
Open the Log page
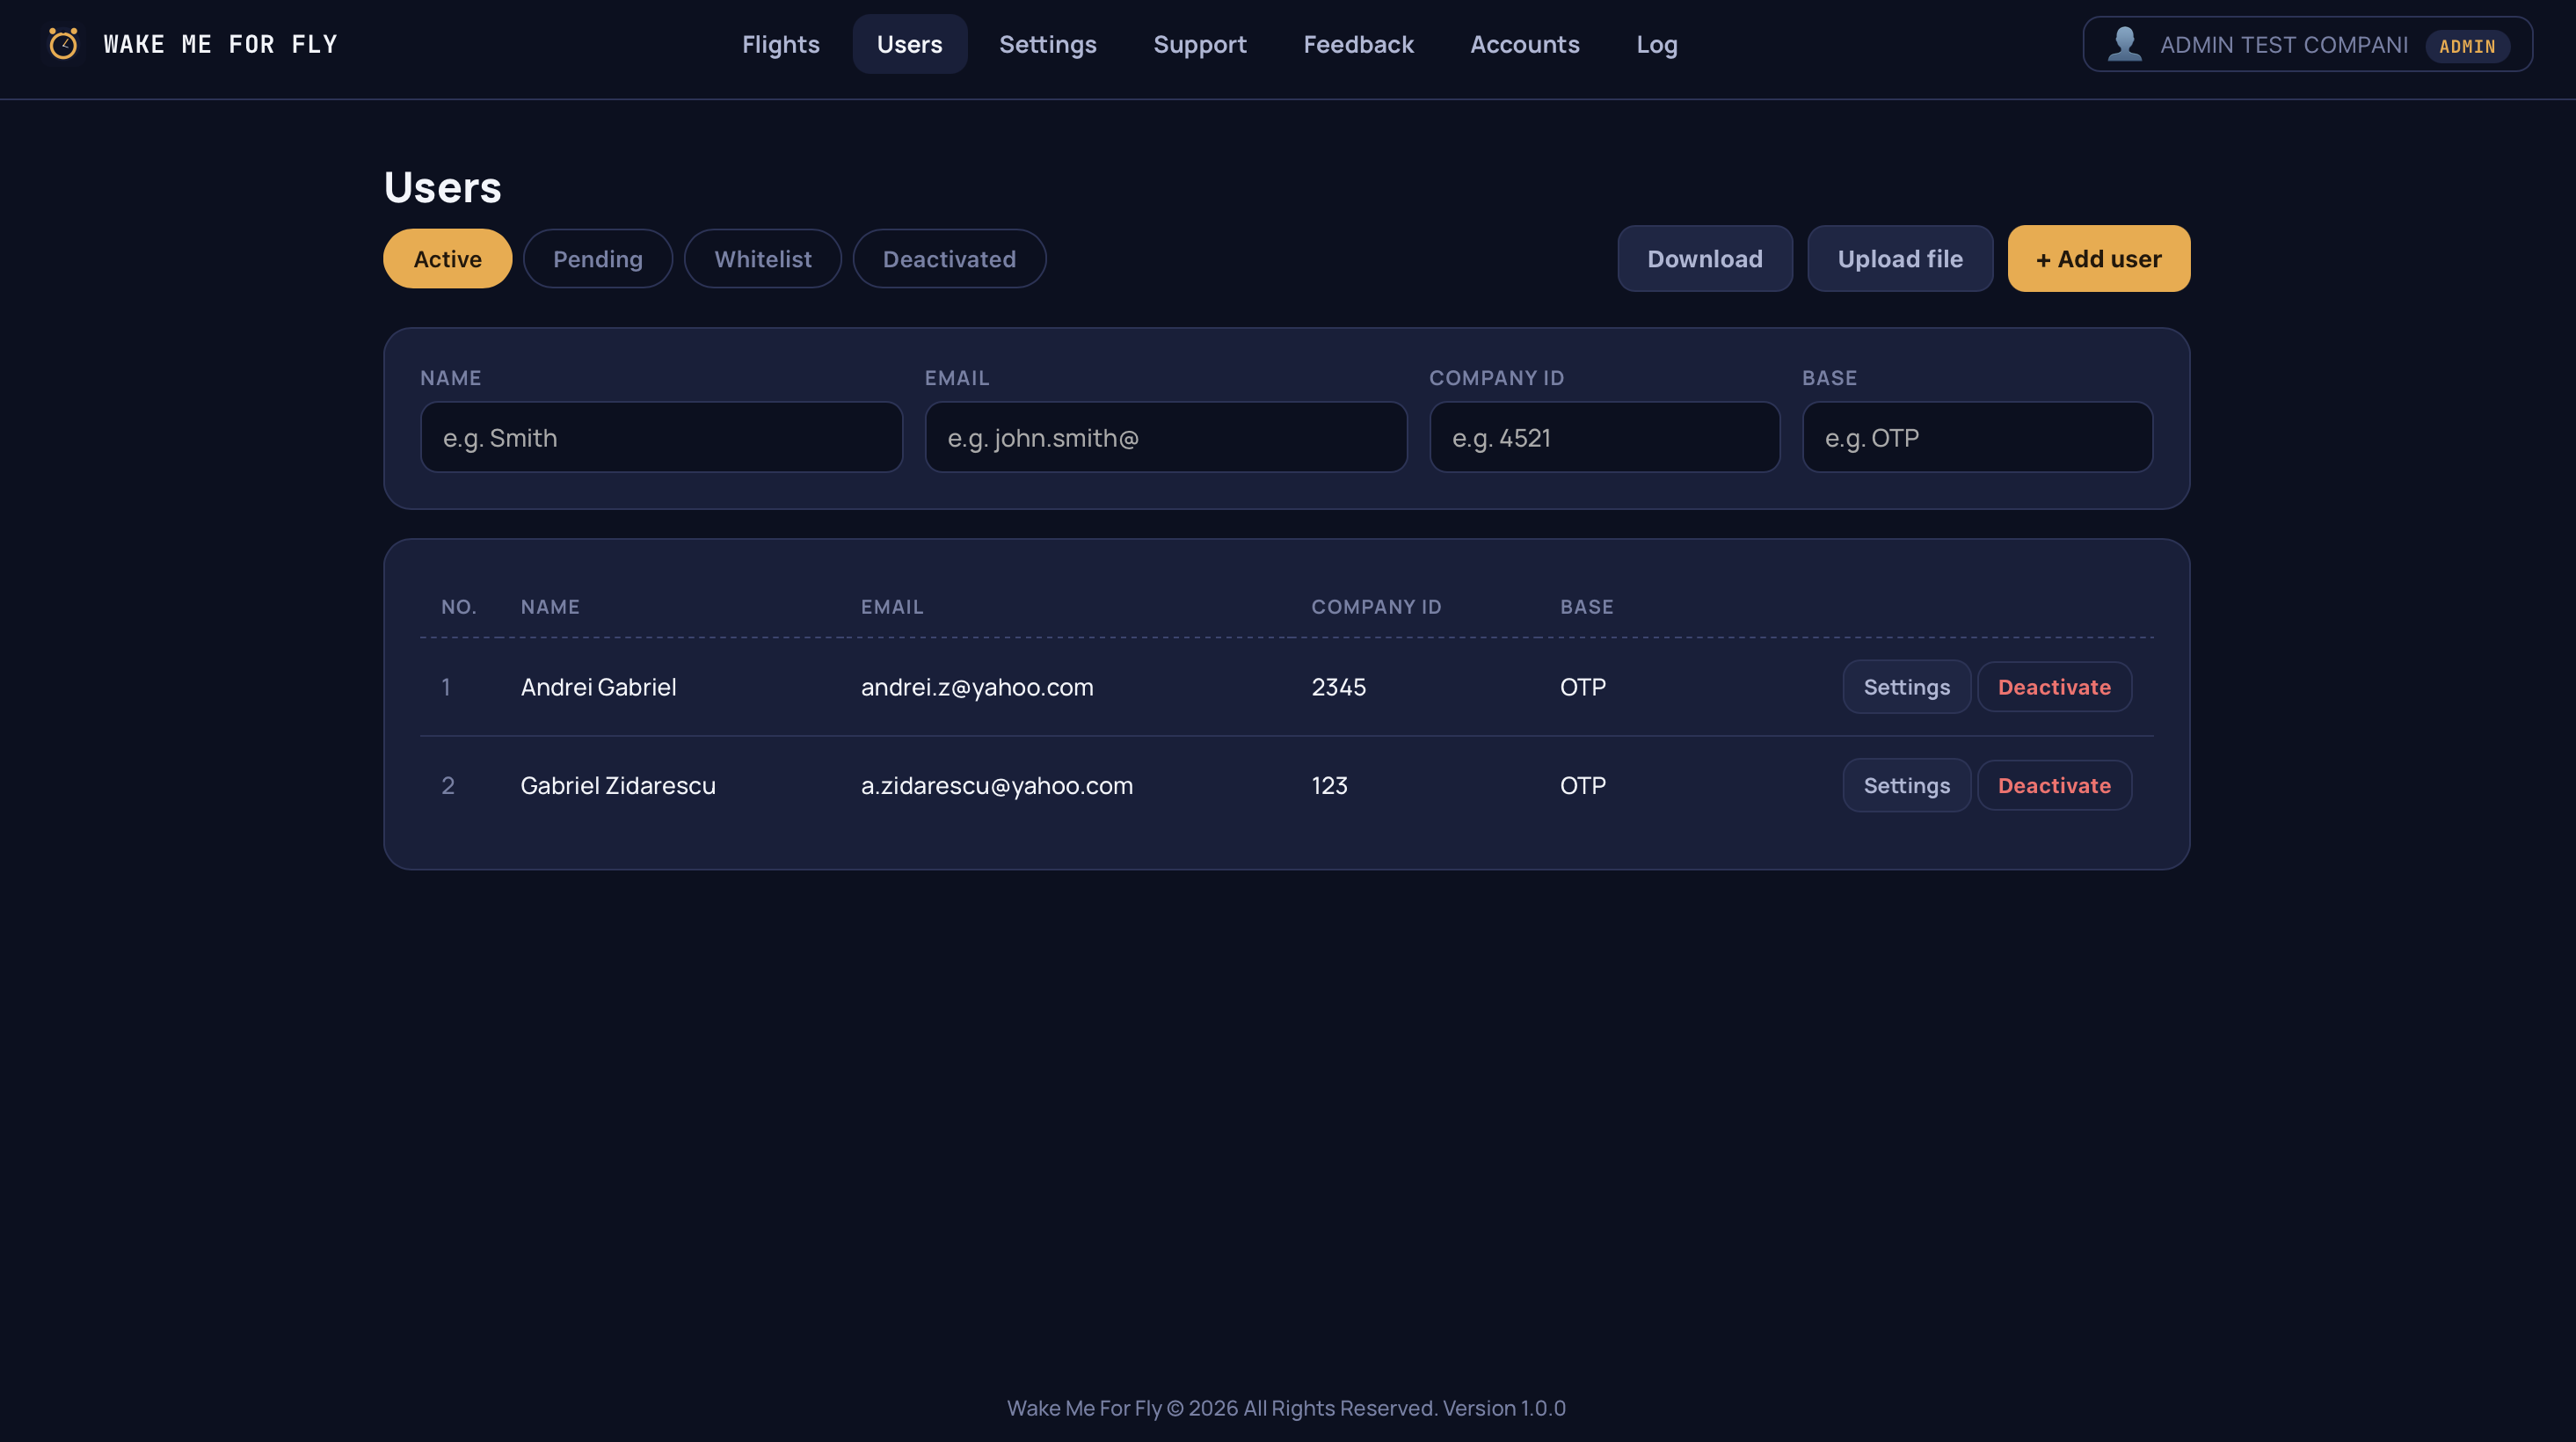point(1656,44)
